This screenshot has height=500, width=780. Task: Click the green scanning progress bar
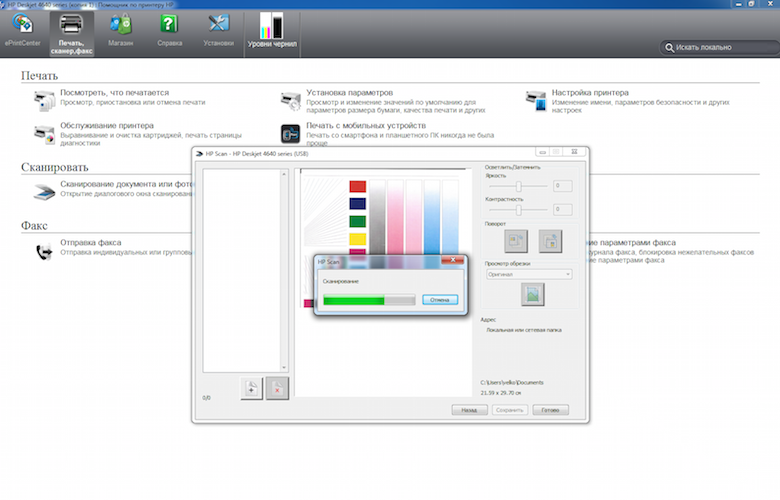369,300
